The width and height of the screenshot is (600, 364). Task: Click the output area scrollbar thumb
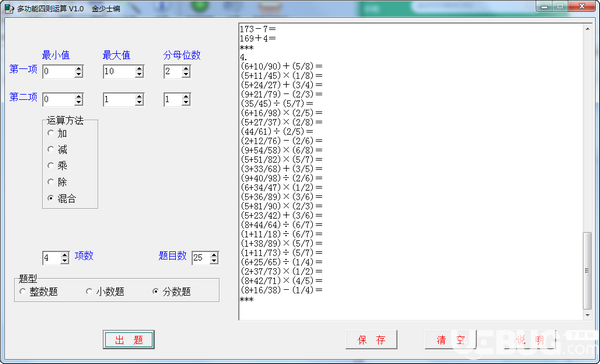coord(587,271)
